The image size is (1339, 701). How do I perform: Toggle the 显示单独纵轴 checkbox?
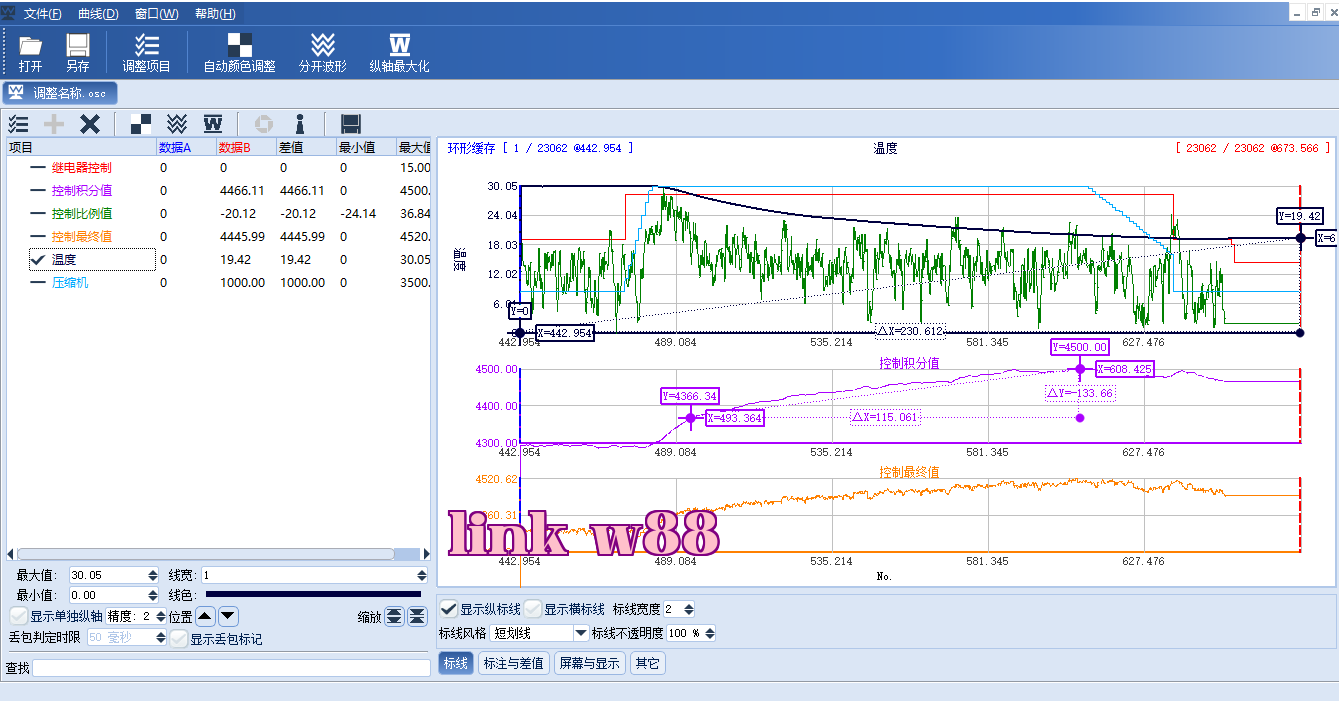pos(19,616)
